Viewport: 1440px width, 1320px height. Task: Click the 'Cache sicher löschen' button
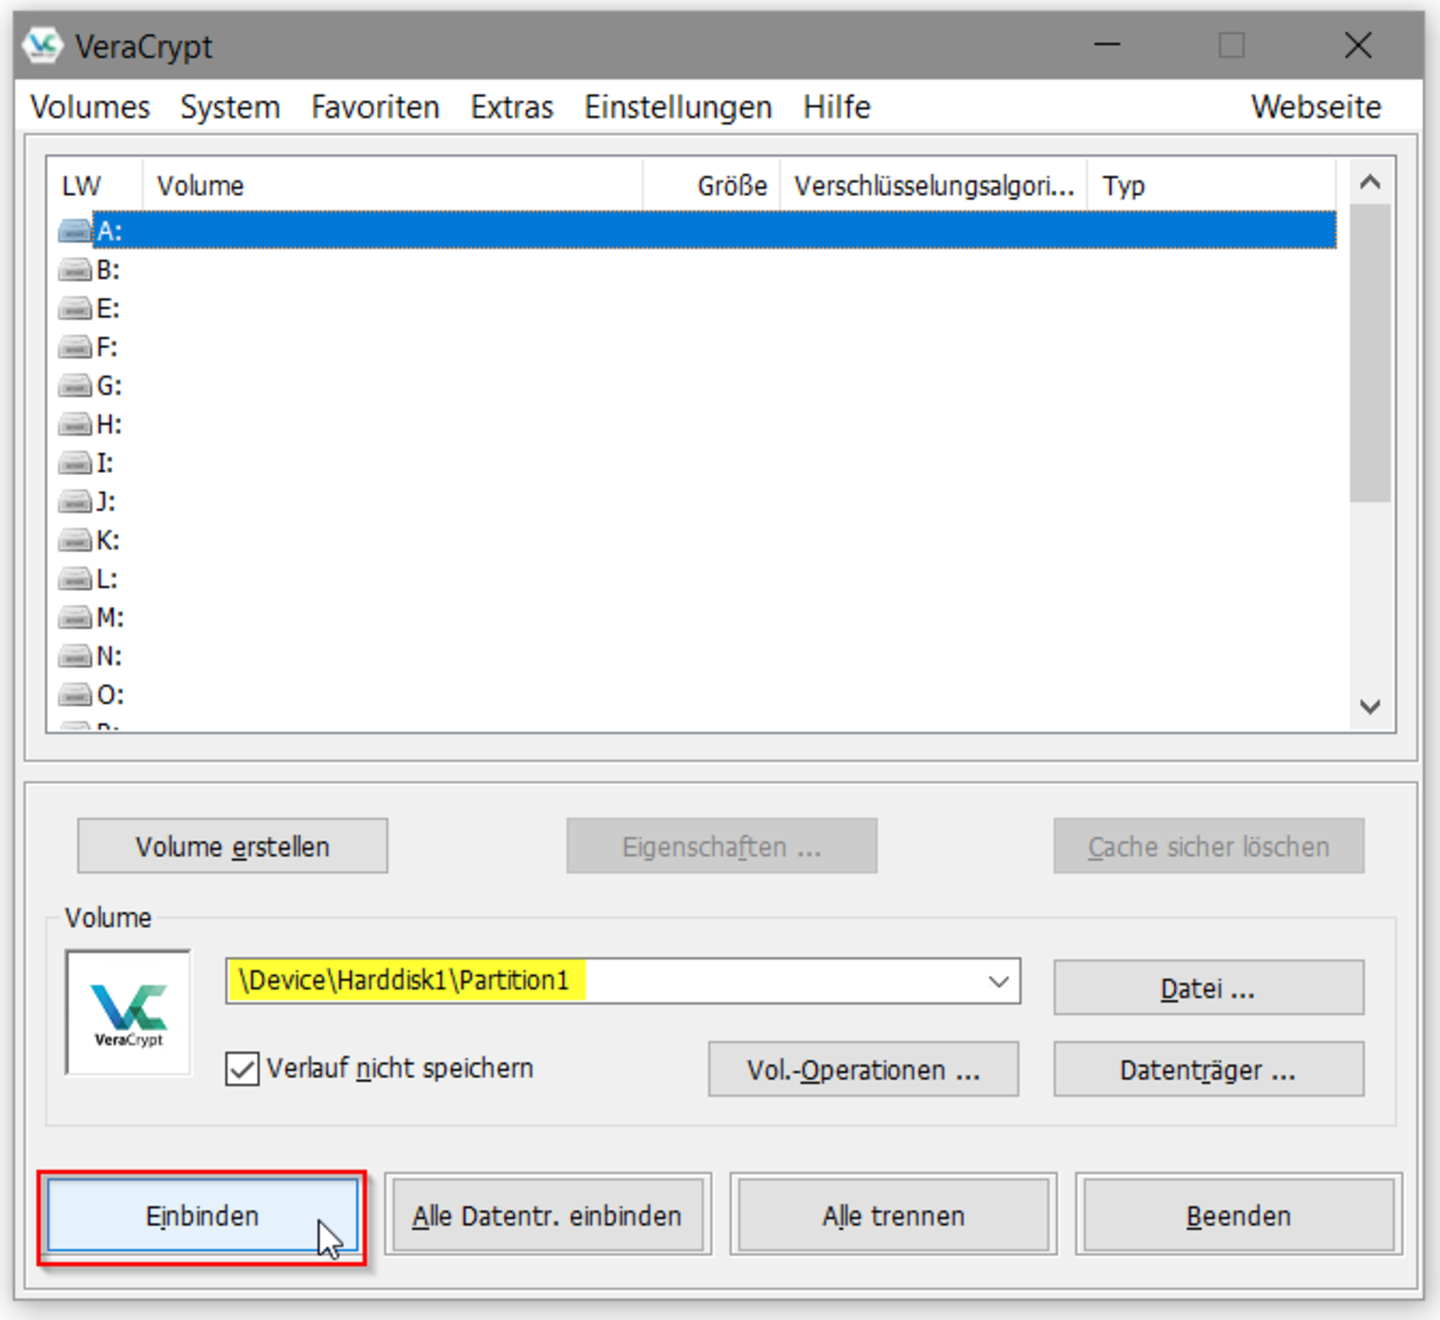click(x=1208, y=847)
